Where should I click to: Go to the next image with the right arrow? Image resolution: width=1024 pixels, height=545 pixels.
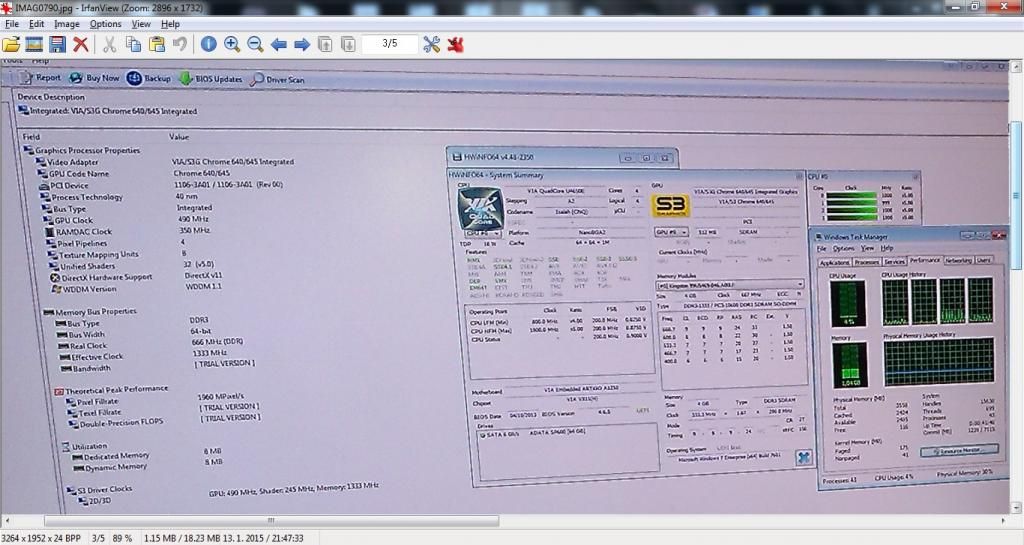coord(302,44)
